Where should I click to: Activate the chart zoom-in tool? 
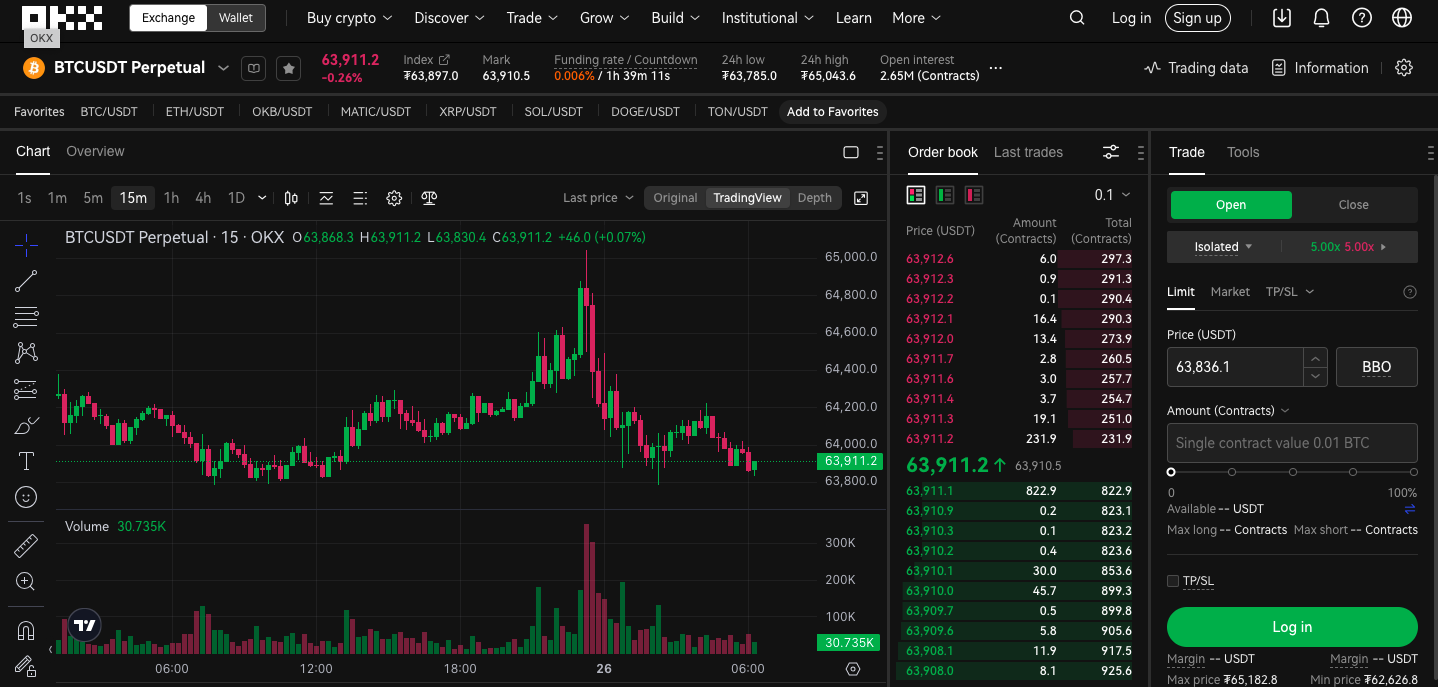point(26,581)
